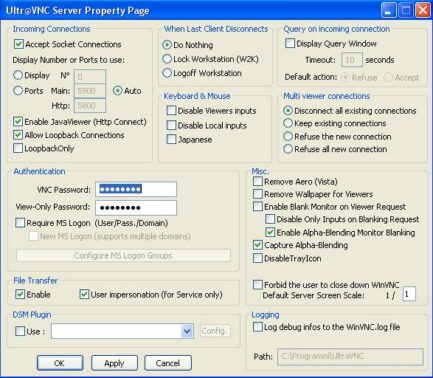Screen dimensions: 433x378
Task: Open the DSM Plugin dropdown arrow
Action: [x=187, y=331]
